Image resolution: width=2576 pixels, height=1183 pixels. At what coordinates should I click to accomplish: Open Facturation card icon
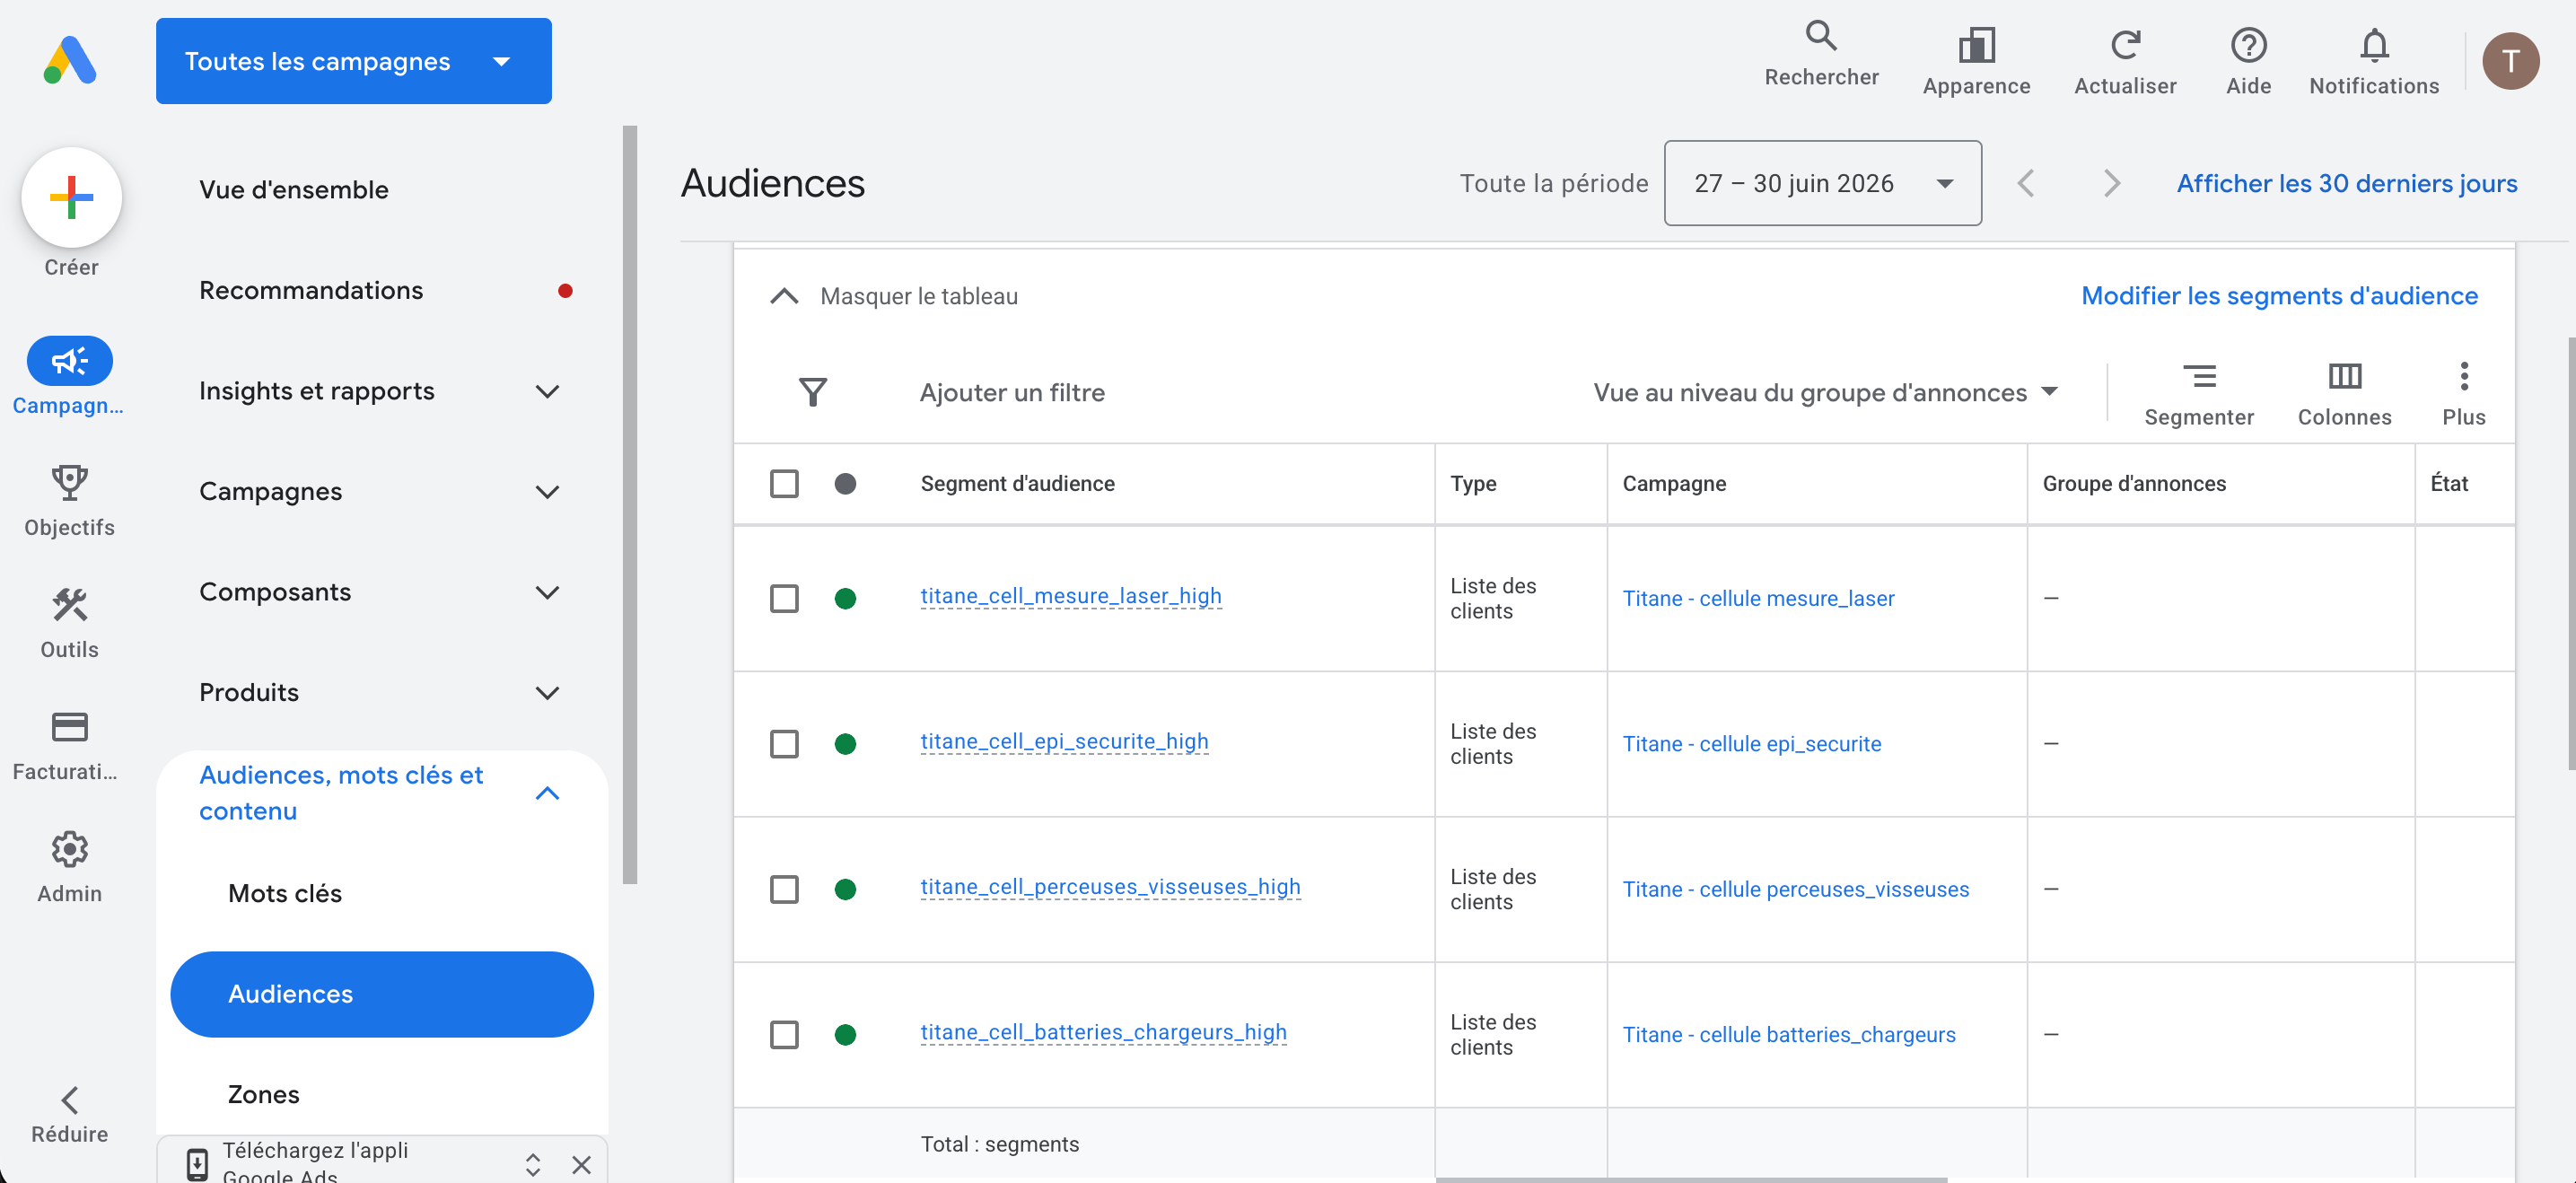(69, 726)
